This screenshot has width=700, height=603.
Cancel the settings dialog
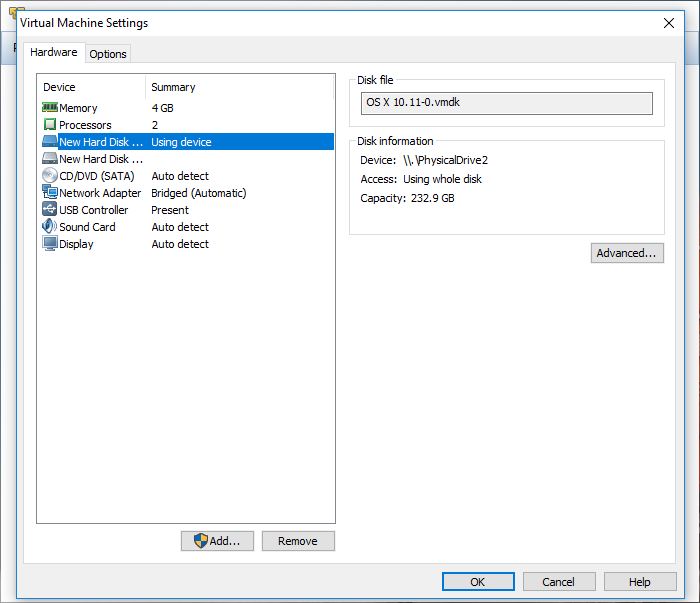(x=558, y=582)
